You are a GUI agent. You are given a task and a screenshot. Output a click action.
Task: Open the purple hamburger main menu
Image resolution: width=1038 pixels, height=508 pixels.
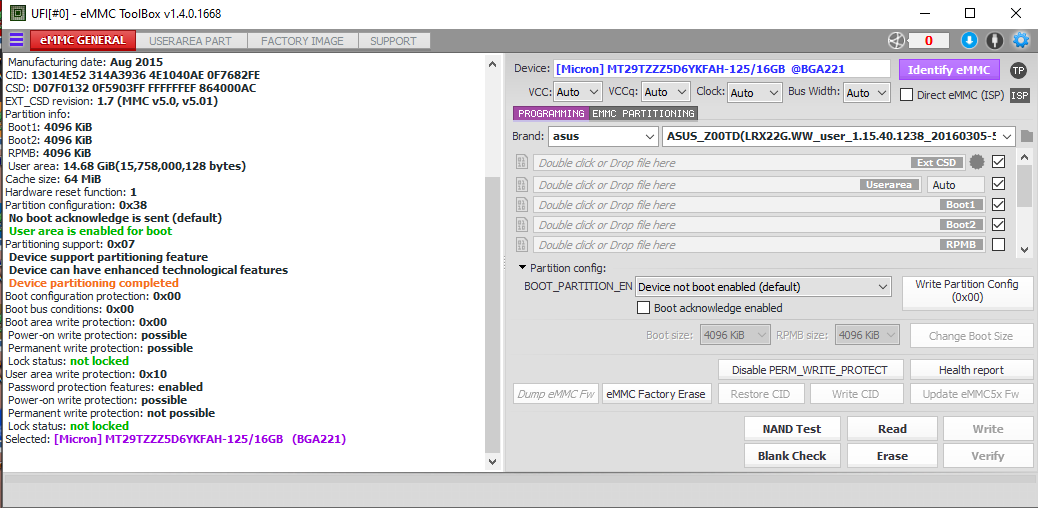pyautogui.click(x=17, y=40)
